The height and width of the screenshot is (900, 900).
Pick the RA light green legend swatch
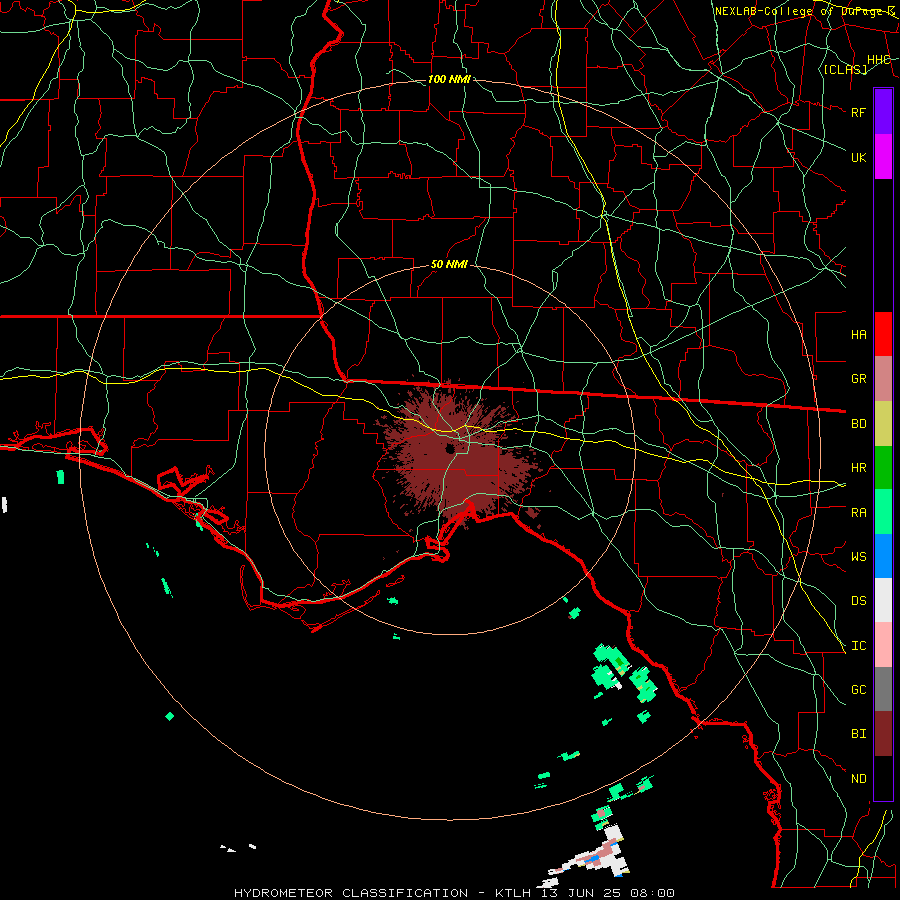[x=883, y=512]
